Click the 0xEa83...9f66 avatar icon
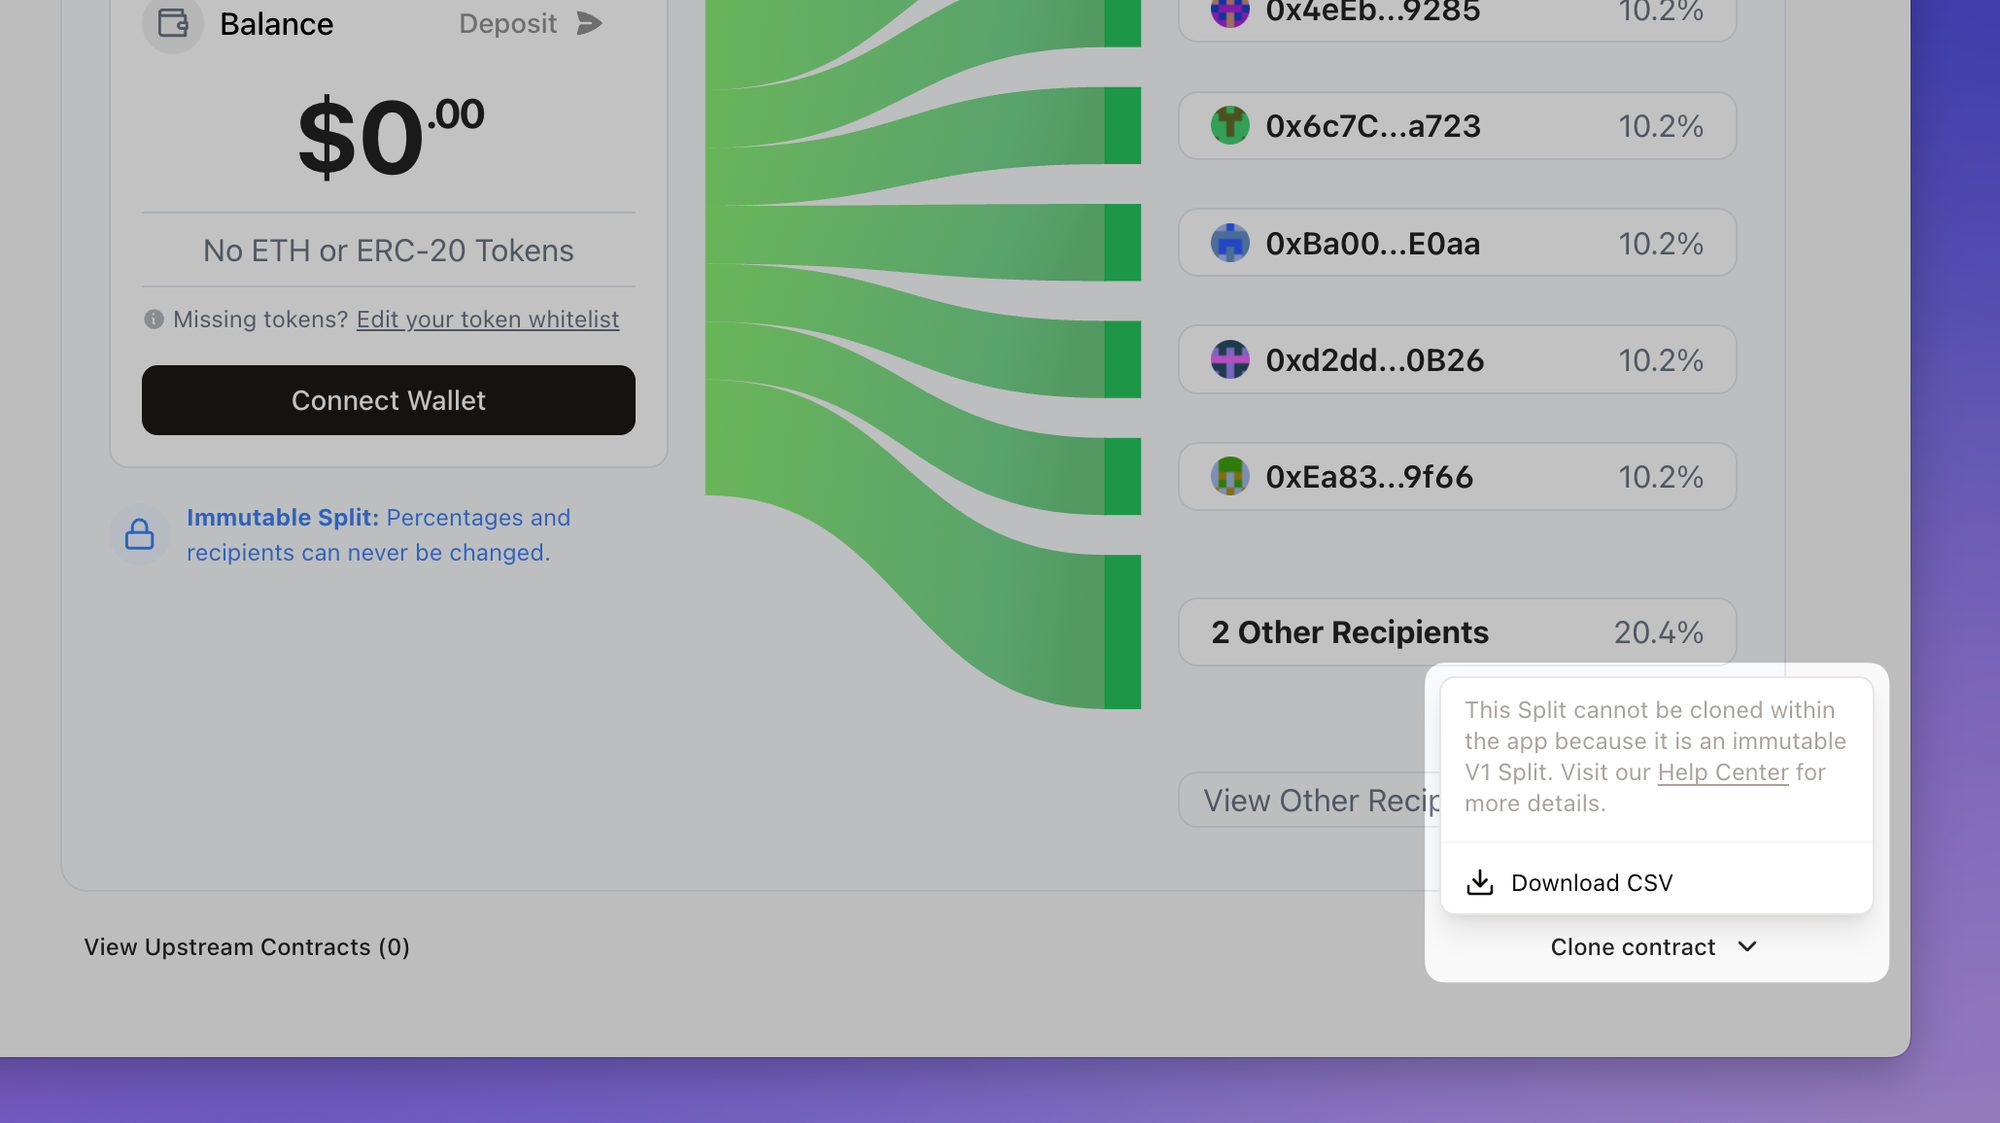The height and width of the screenshot is (1123, 2000). (1230, 477)
